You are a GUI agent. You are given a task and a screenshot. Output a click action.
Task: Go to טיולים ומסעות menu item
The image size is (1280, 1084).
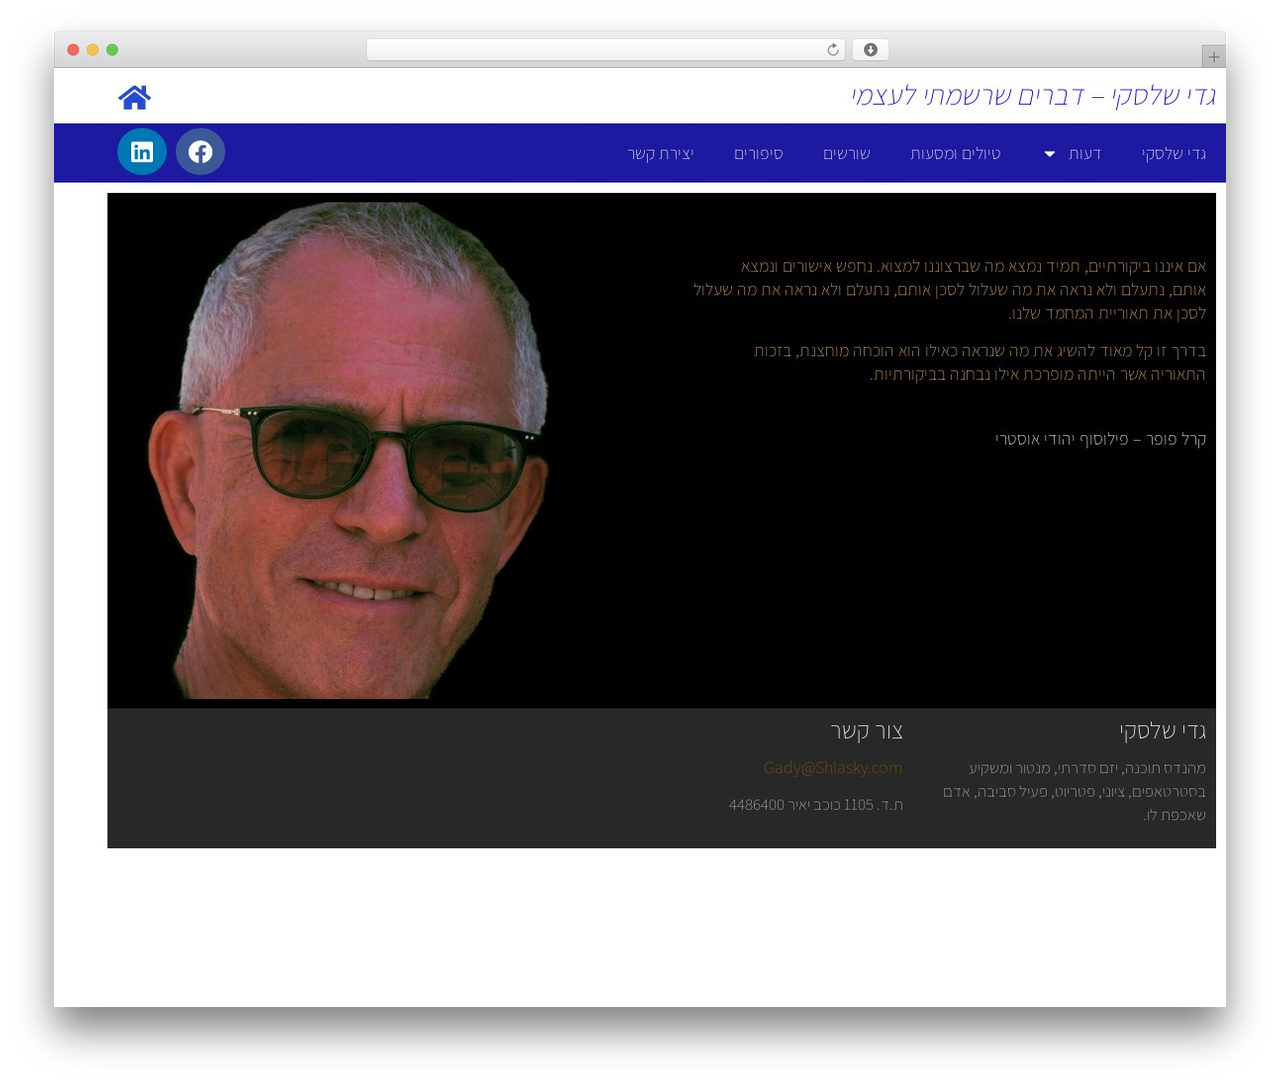click(x=955, y=154)
